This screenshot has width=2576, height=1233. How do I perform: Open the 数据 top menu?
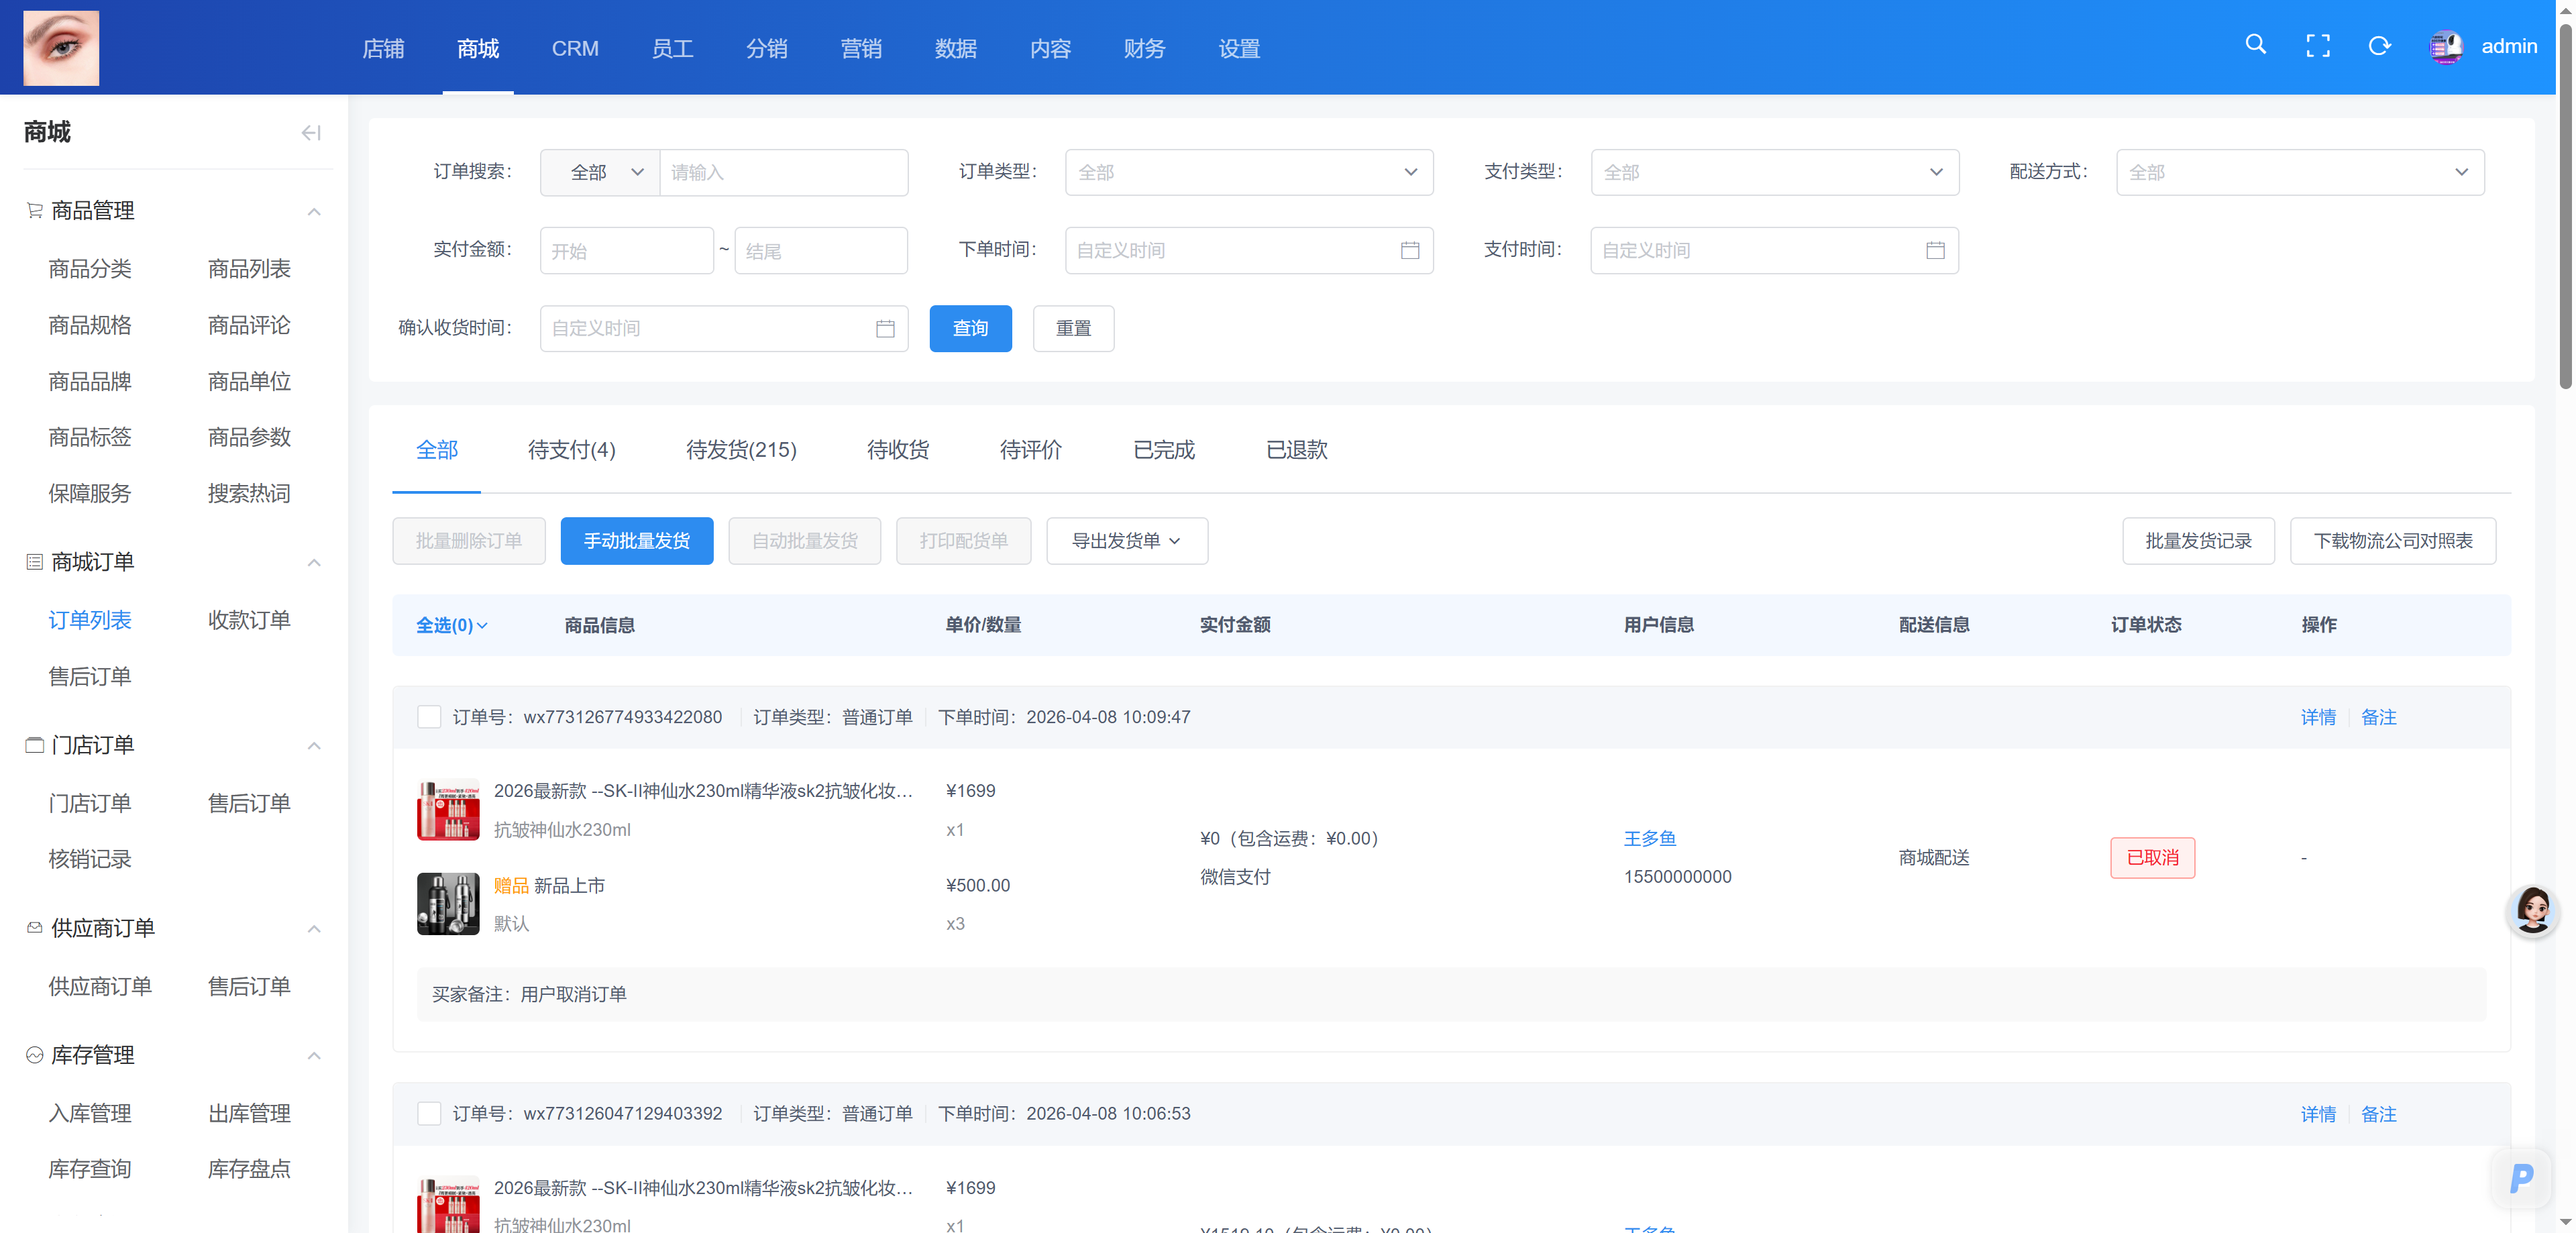(x=956, y=48)
